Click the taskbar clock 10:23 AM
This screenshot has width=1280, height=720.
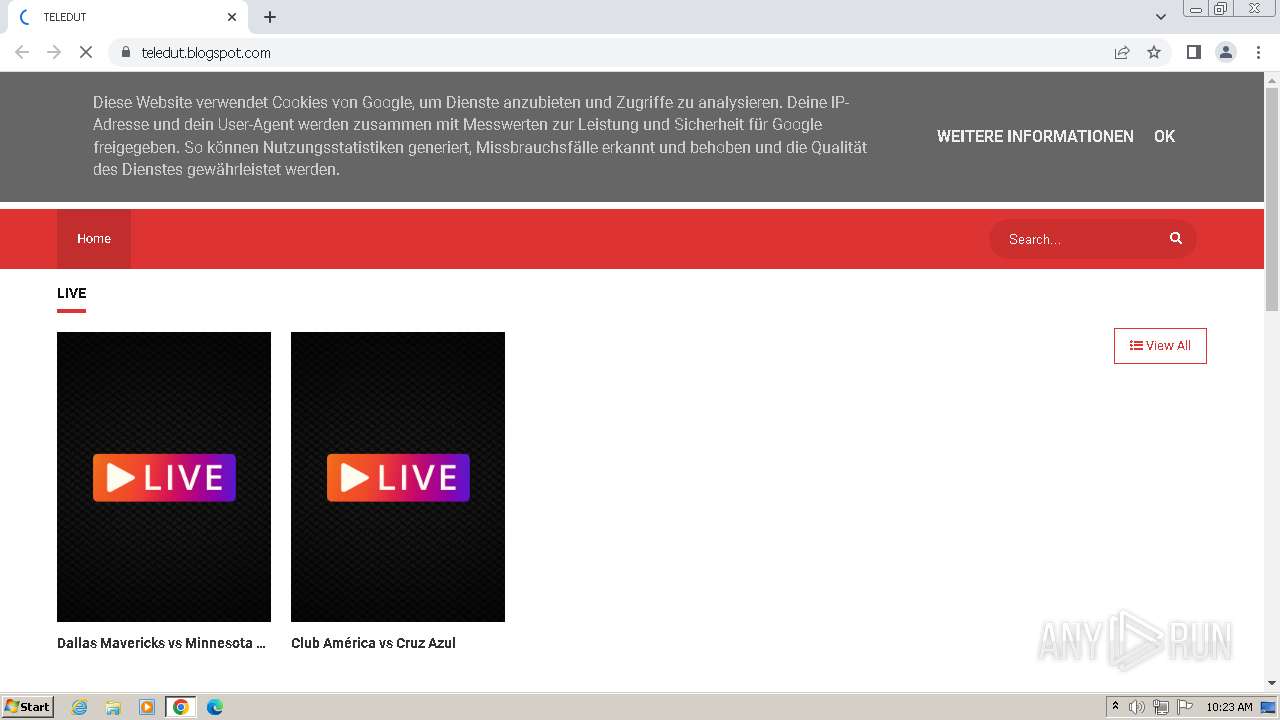click(x=1229, y=707)
